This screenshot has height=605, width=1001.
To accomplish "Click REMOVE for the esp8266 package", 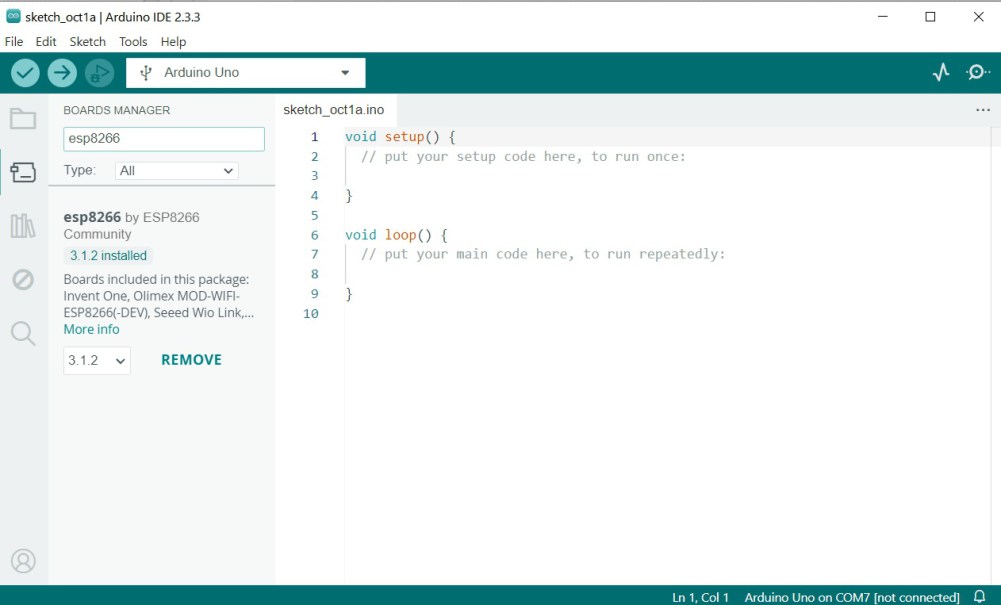I will pos(192,360).
